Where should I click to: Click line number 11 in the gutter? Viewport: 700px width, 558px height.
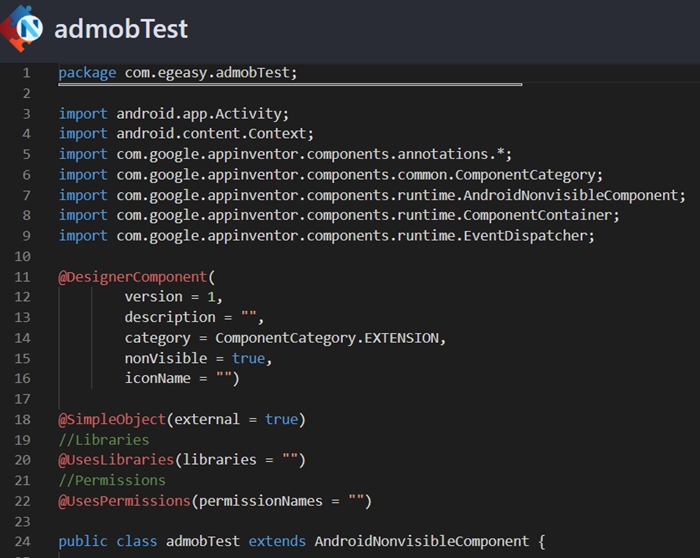tap(22, 277)
